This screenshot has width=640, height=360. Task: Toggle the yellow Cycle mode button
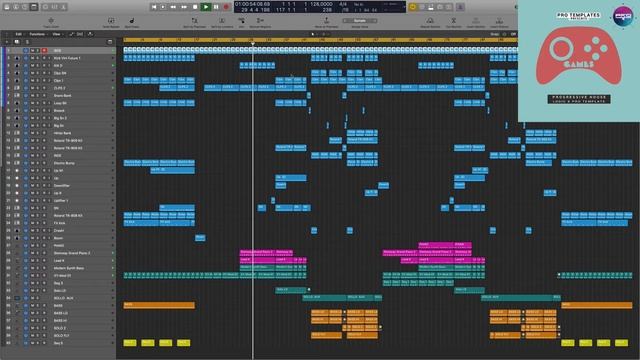pos(413,7)
